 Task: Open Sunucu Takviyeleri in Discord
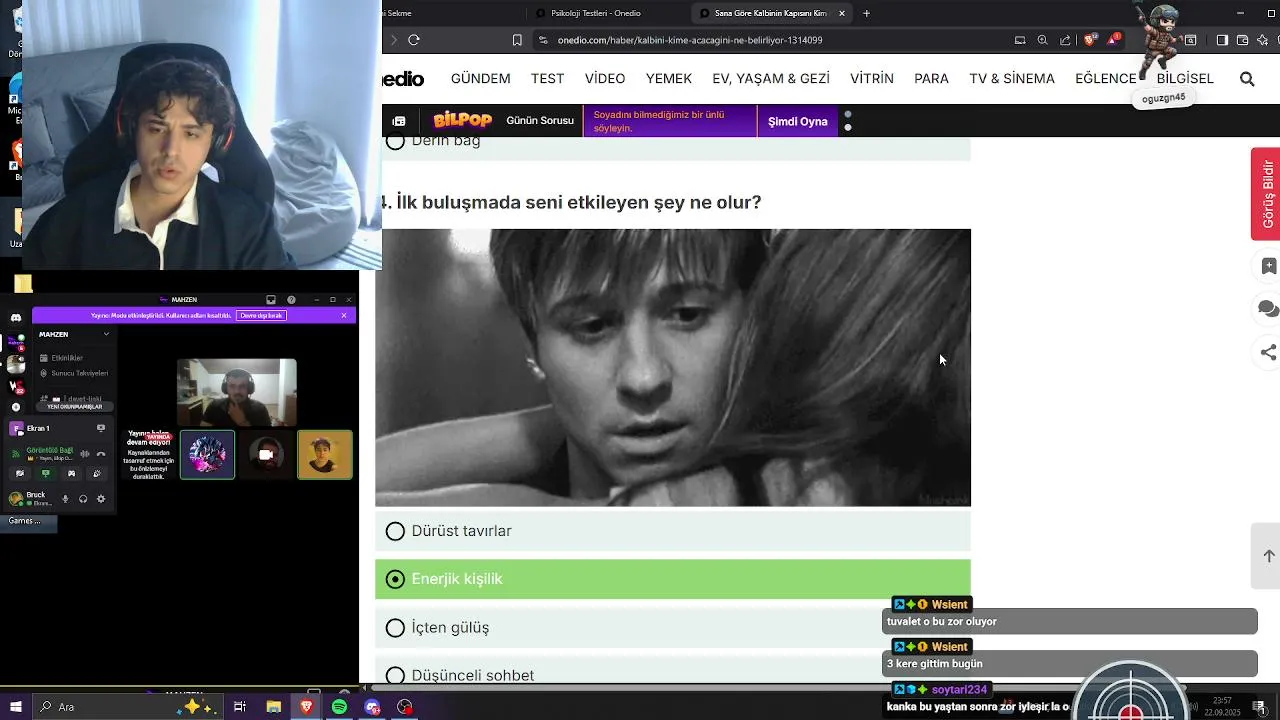point(73,373)
